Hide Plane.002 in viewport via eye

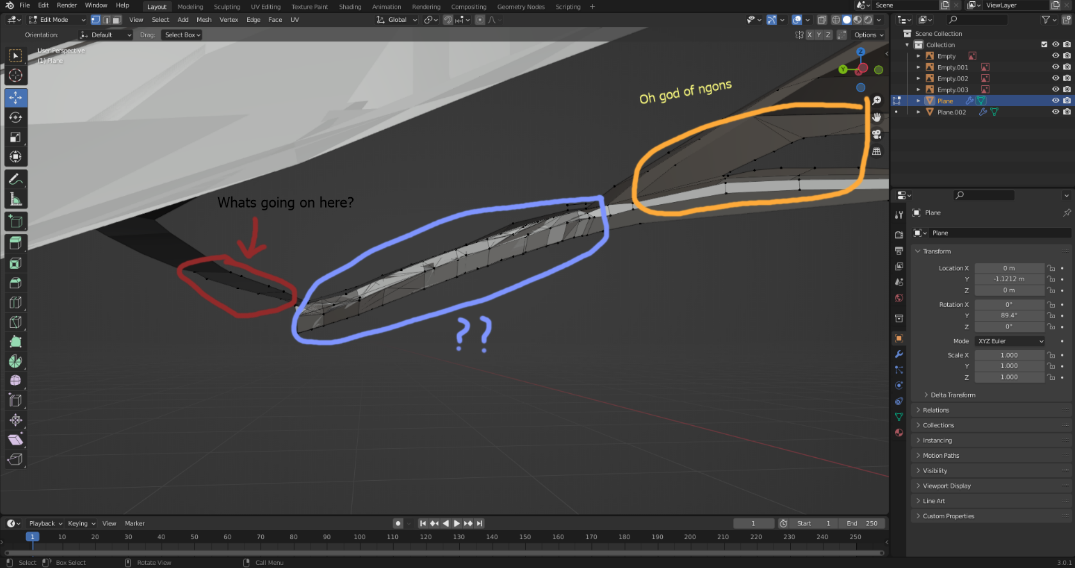point(1055,112)
